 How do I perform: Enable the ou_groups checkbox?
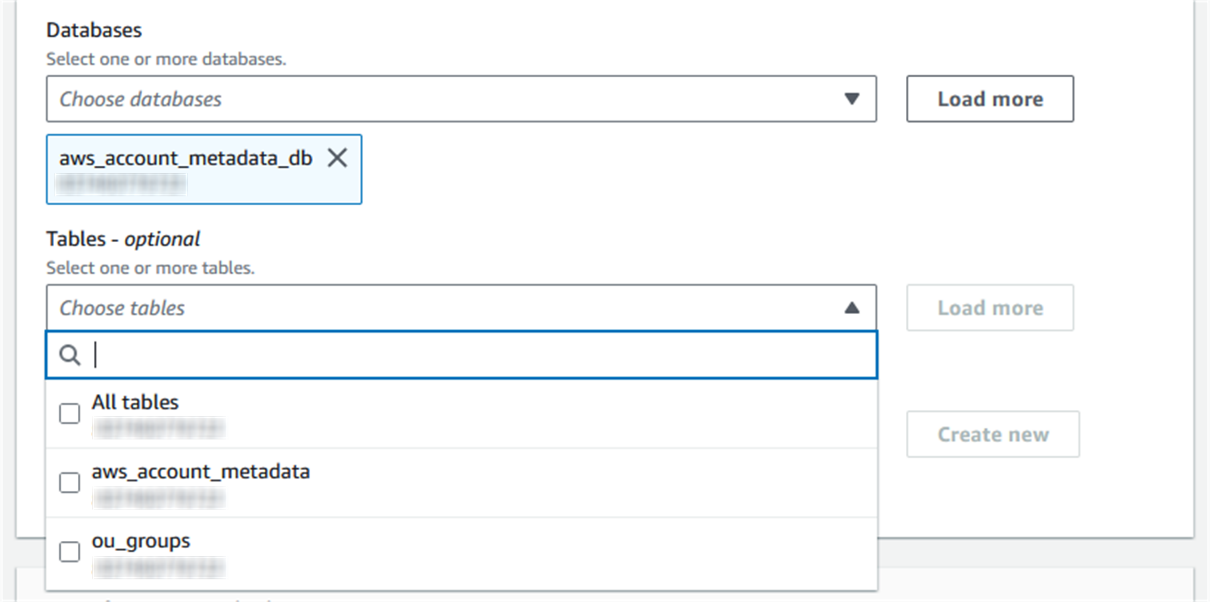tap(69, 551)
